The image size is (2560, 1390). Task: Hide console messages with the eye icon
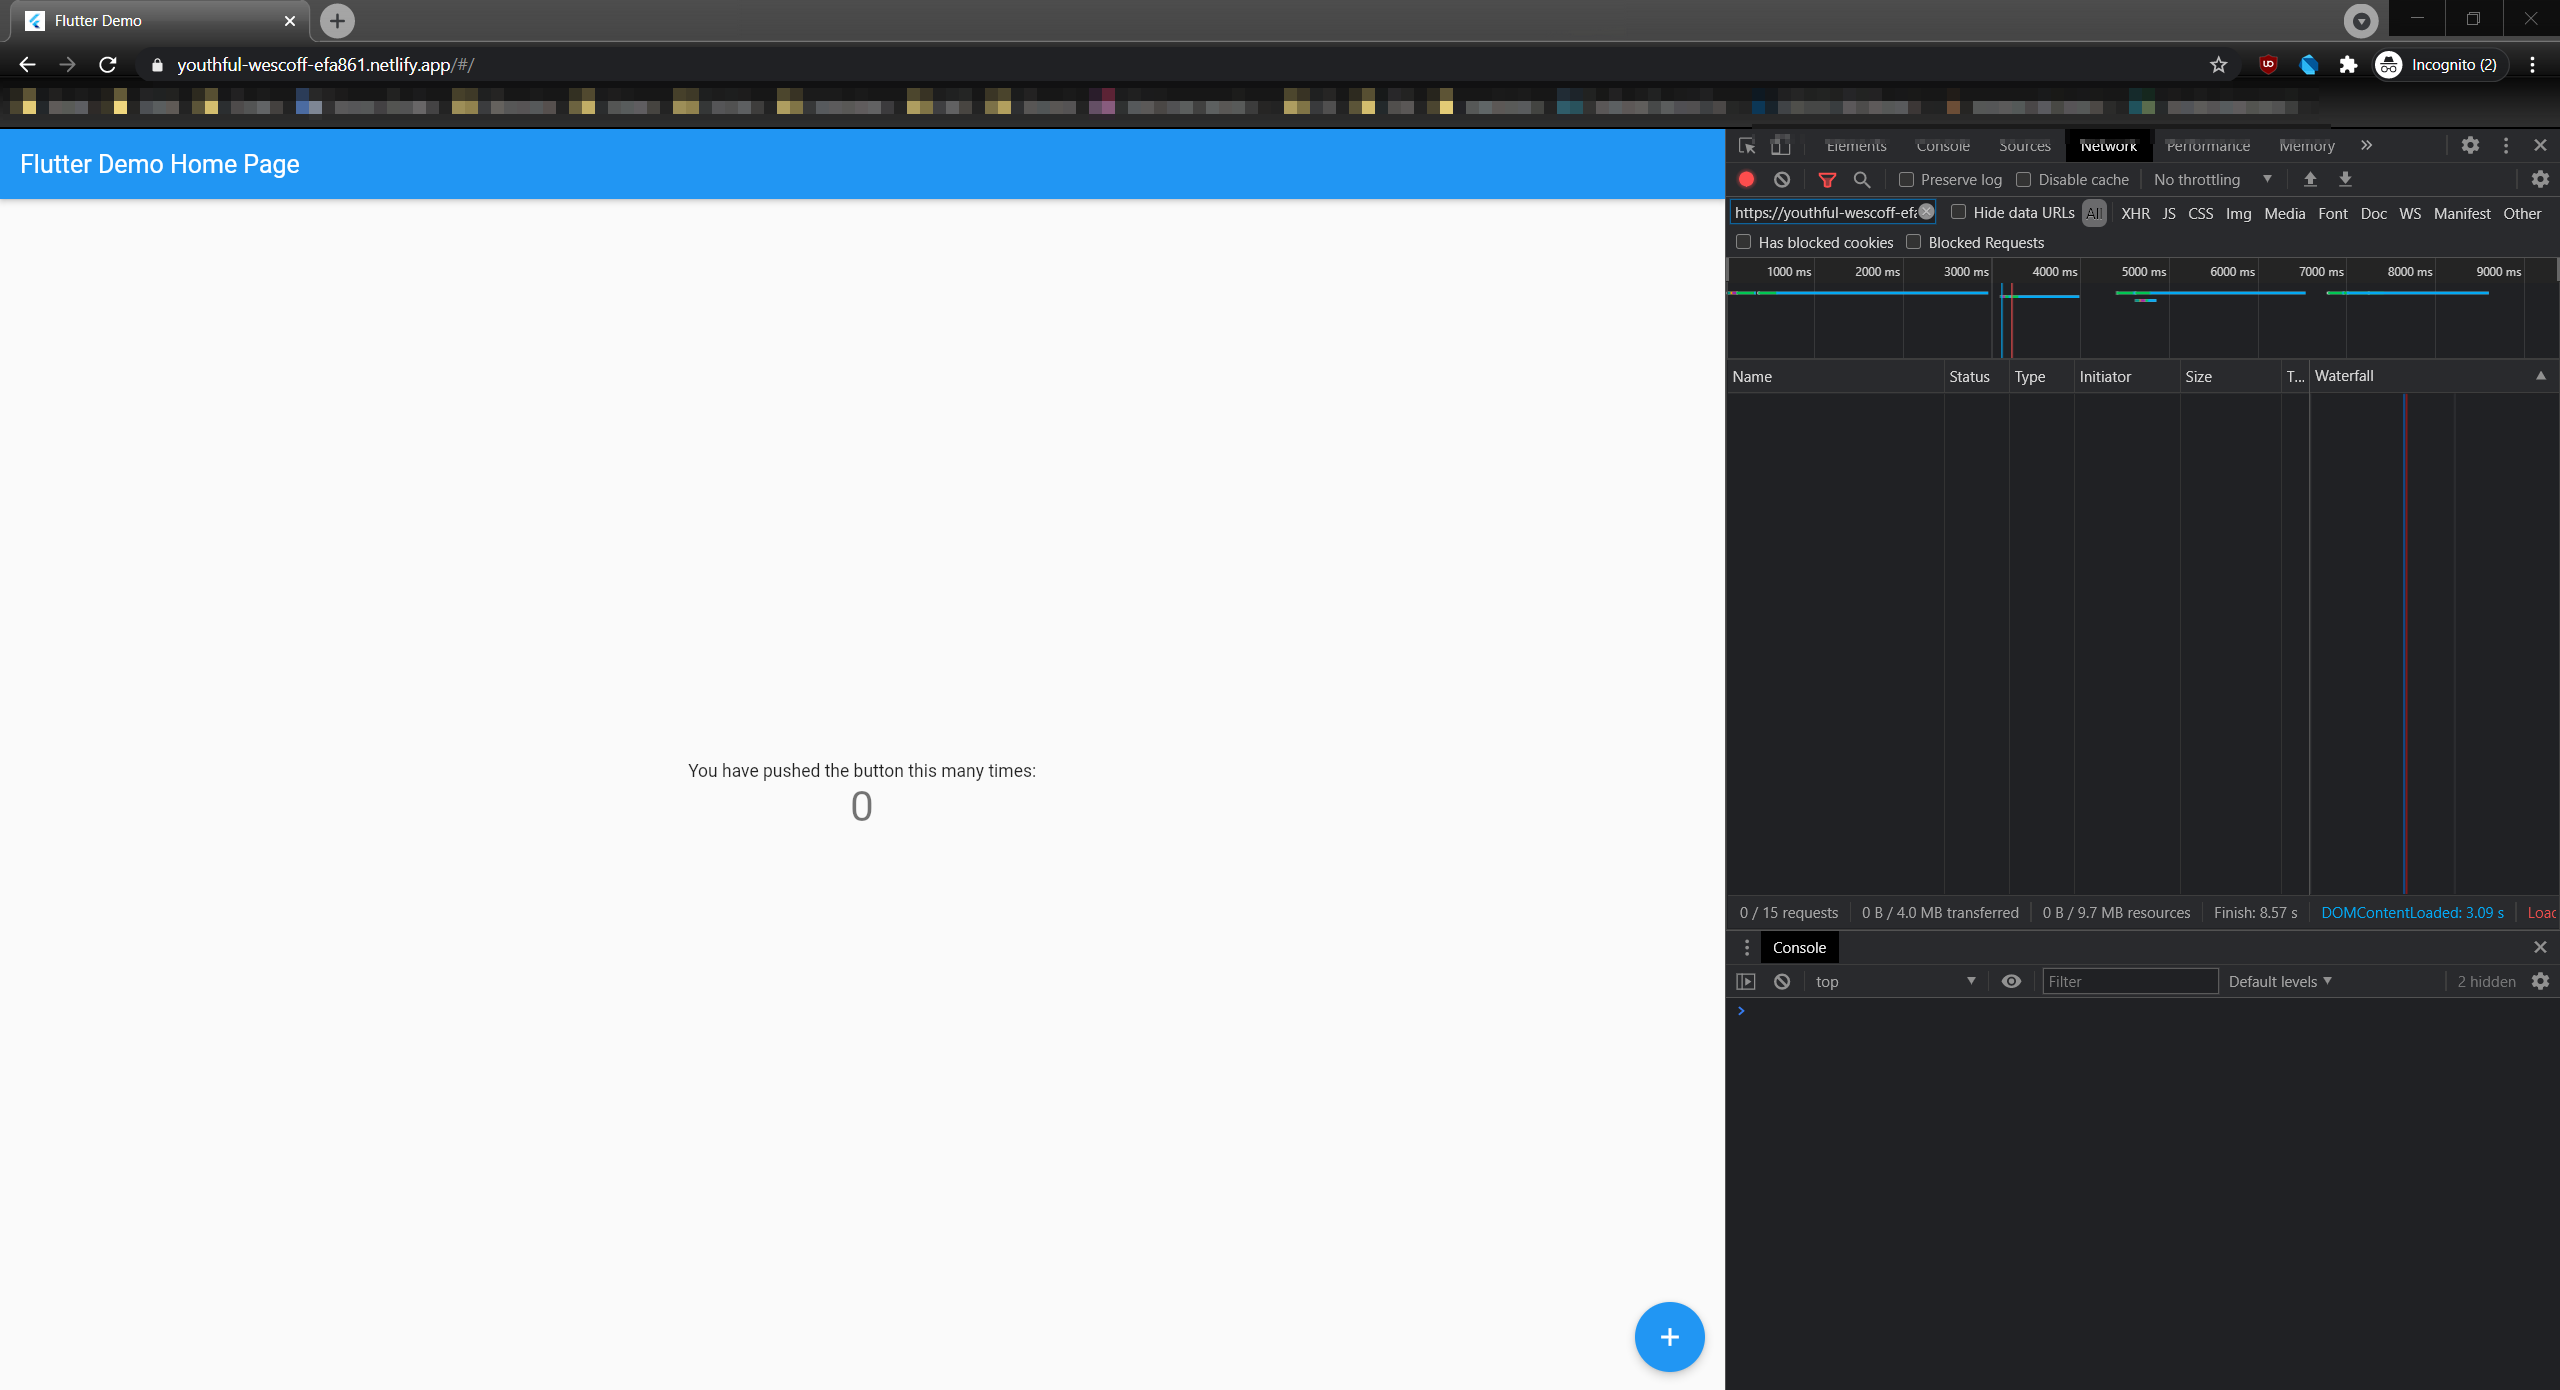click(x=2010, y=981)
